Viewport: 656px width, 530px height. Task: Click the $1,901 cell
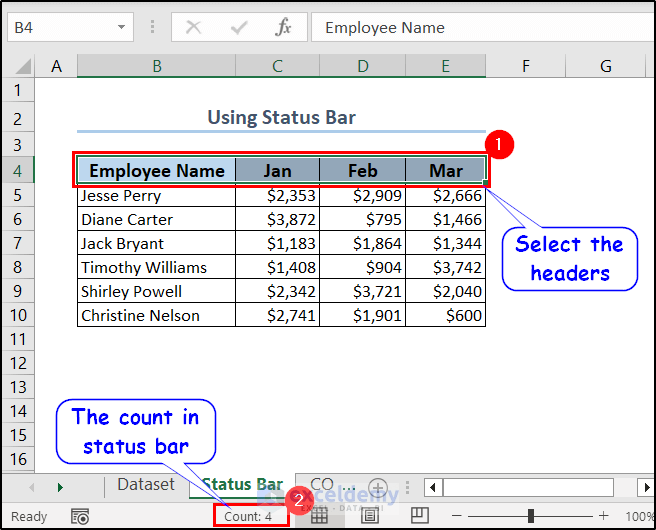(x=363, y=315)
